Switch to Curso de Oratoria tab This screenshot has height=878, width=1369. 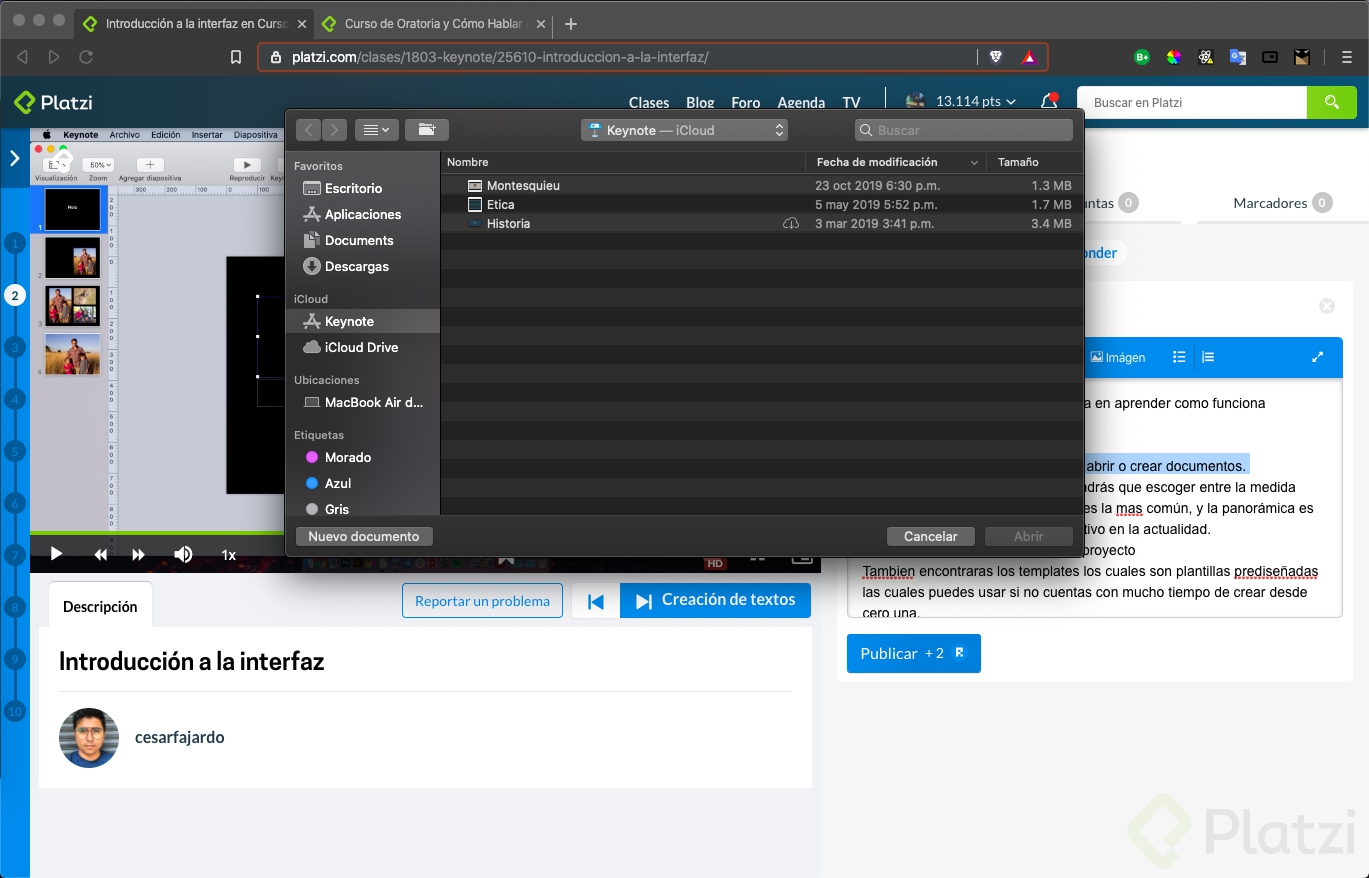[x=434, y=23]
